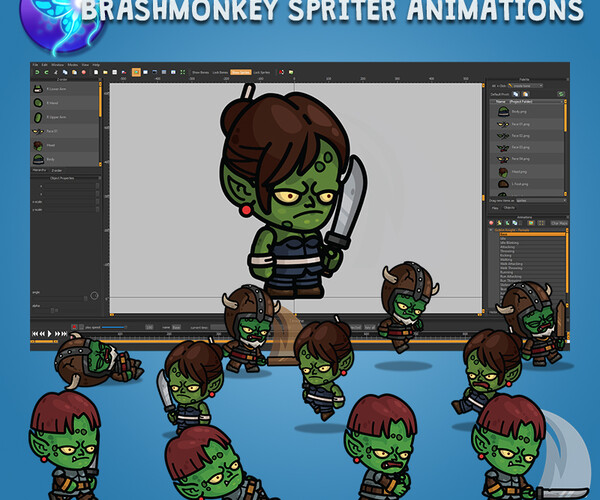Open the Edit menu
This screenshot has width=600, height=500.
[x=45, y=65]
